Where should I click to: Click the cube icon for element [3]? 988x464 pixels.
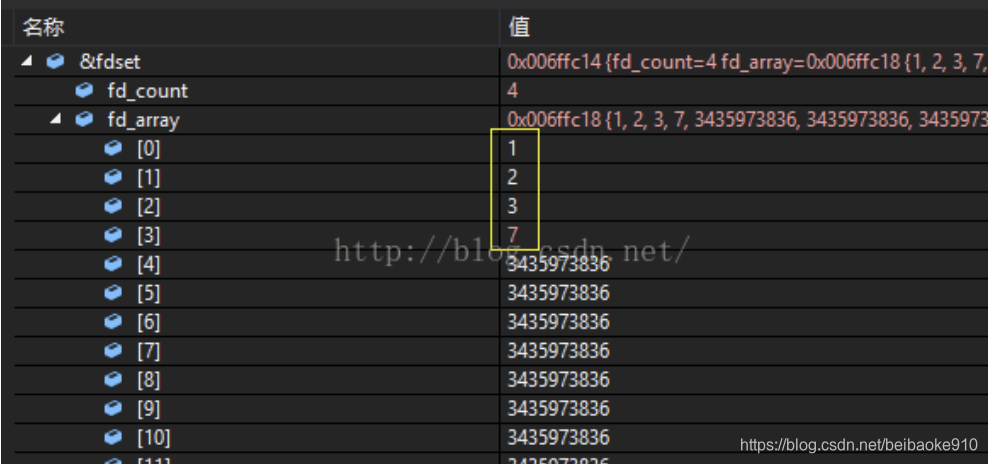(113, 235)
